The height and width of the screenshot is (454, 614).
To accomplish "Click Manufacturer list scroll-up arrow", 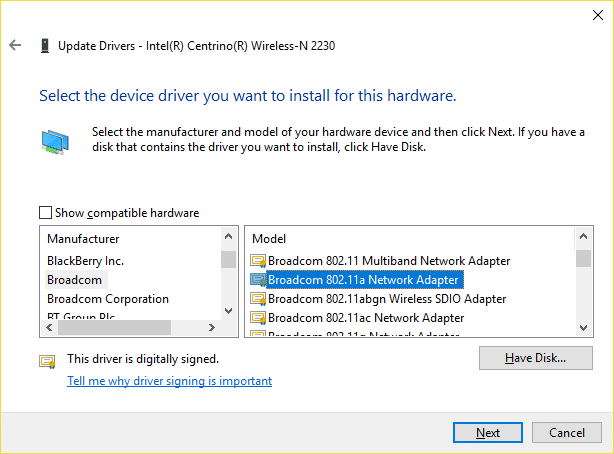I will pos(229,236).
